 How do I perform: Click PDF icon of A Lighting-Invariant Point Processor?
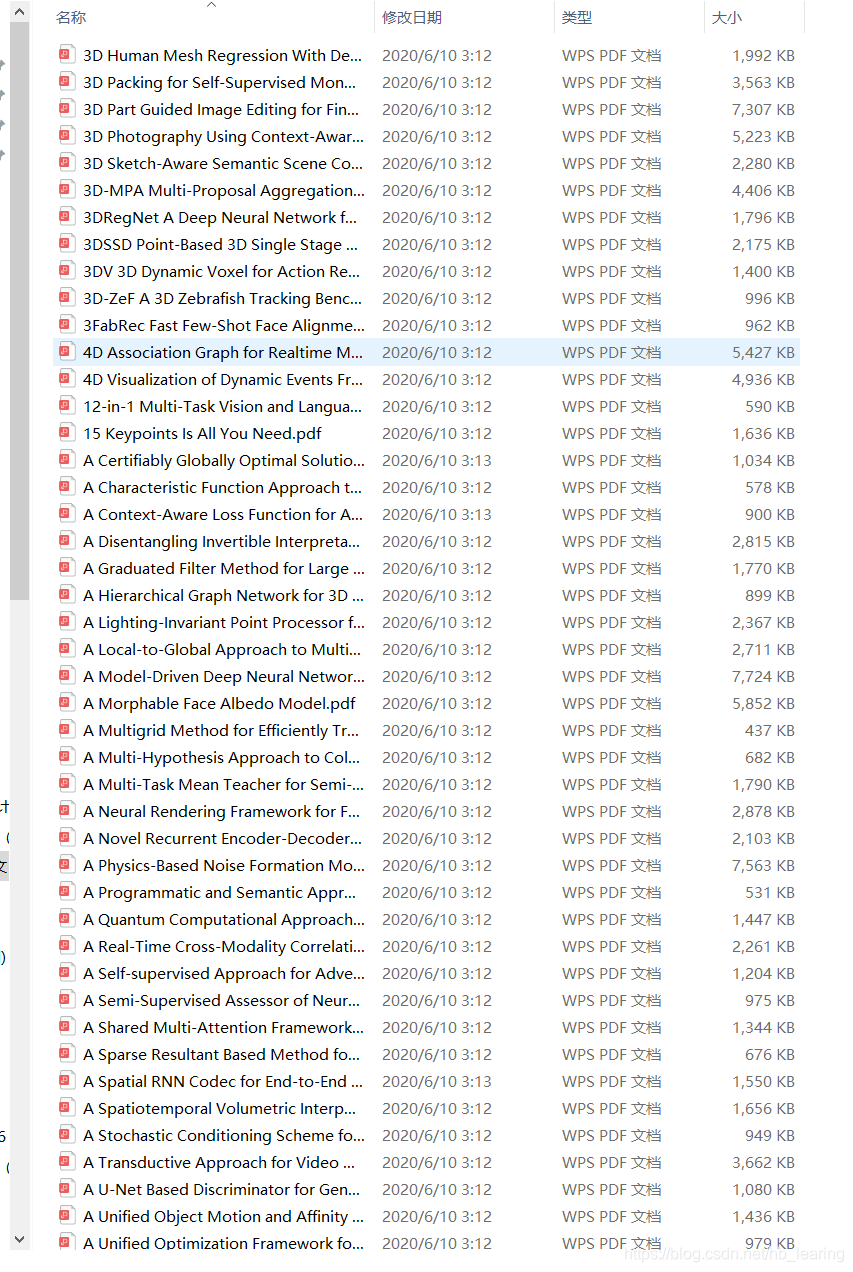click(x=66, y=622)
